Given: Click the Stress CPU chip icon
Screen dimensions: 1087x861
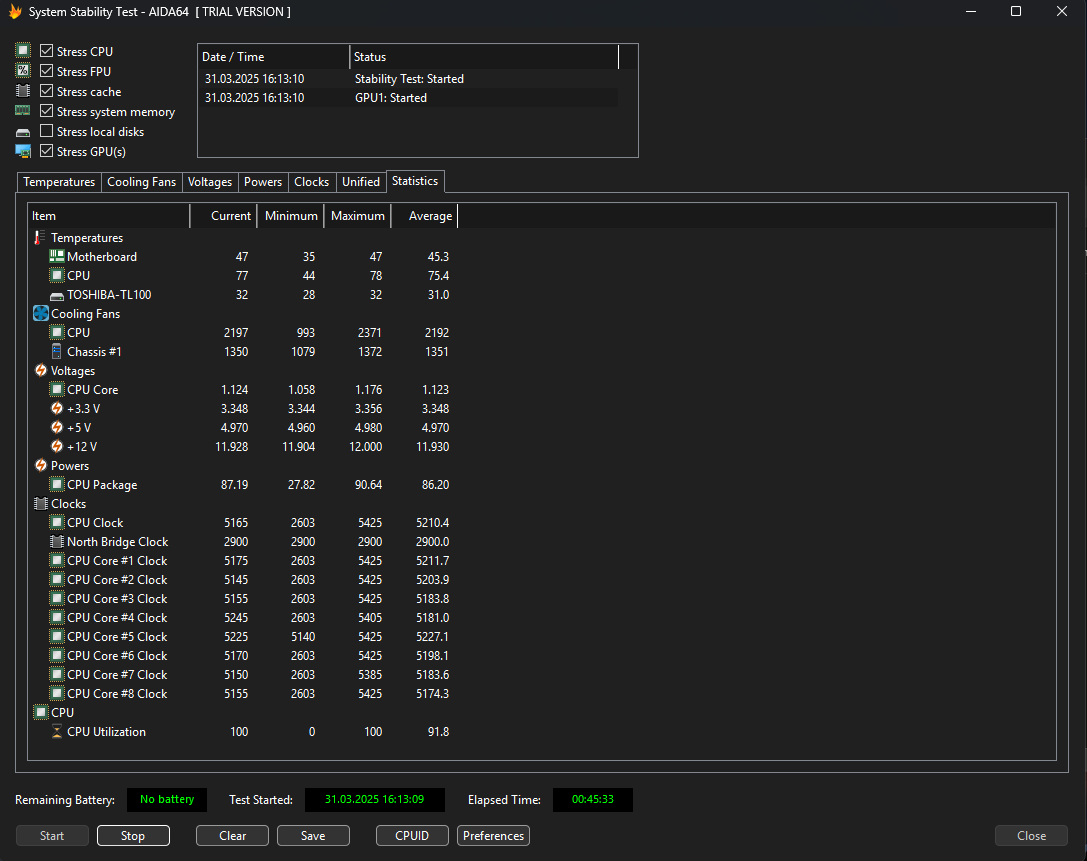Looking at the screenshot, I should (x=23, y=51).
